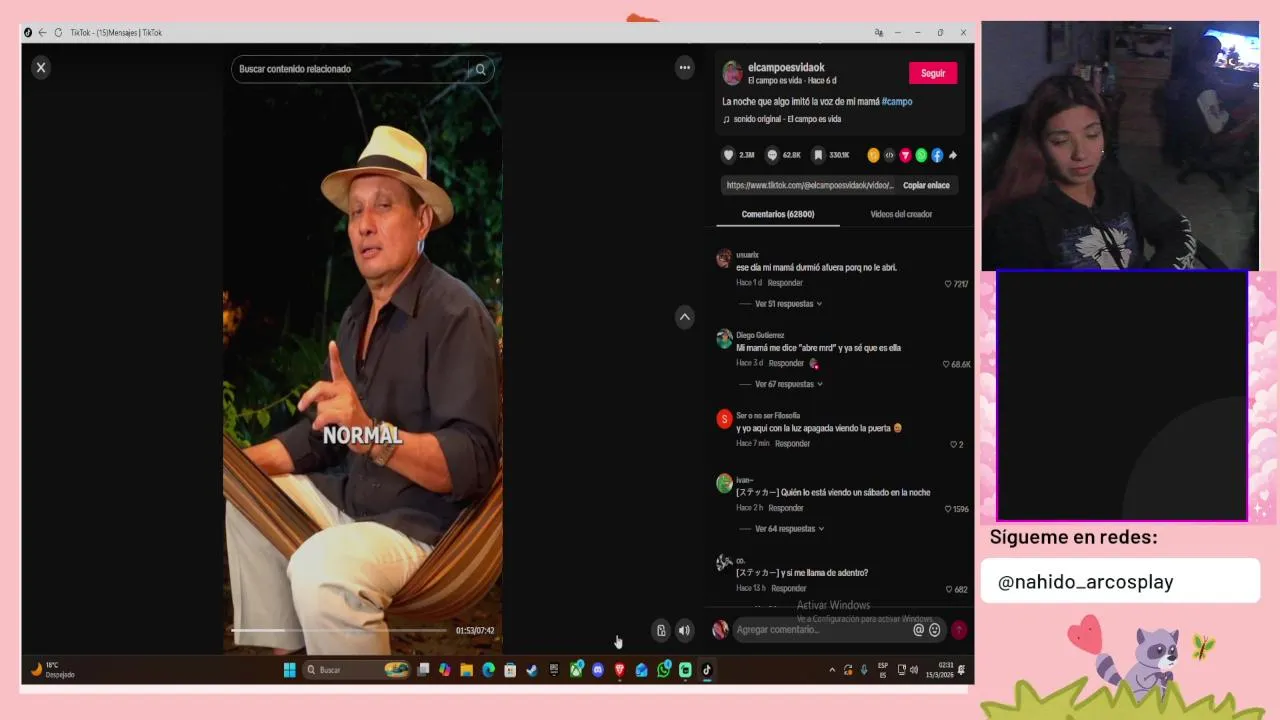Click taskbar Buscar search box
Viewport: 1280px width, 720px height.
coord(357,670)
